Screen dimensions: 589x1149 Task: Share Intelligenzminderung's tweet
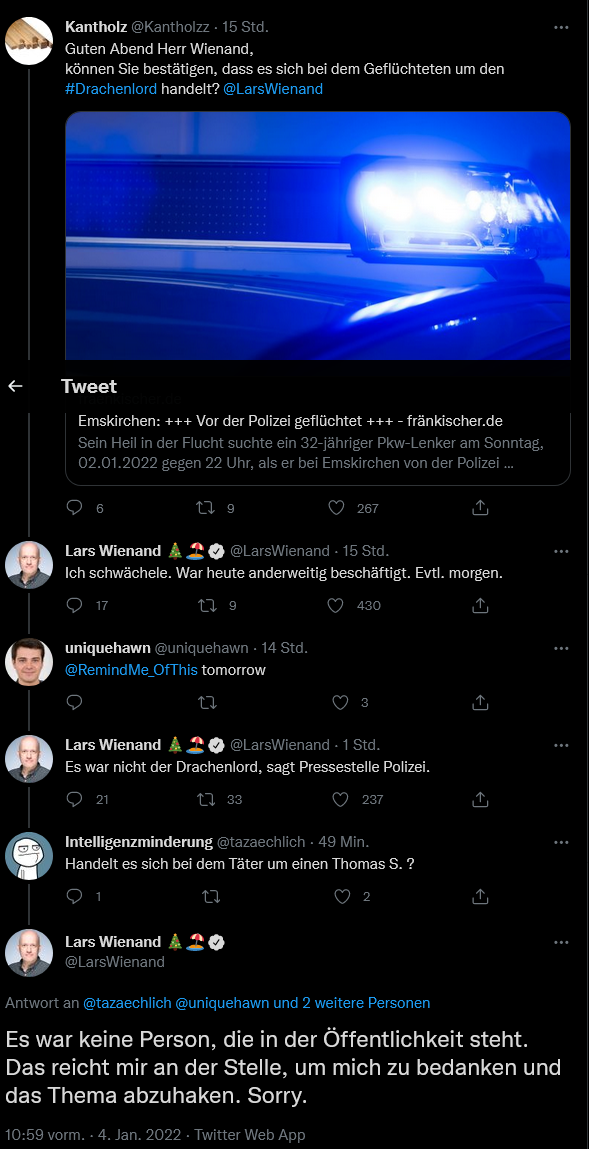click(480, 896)
